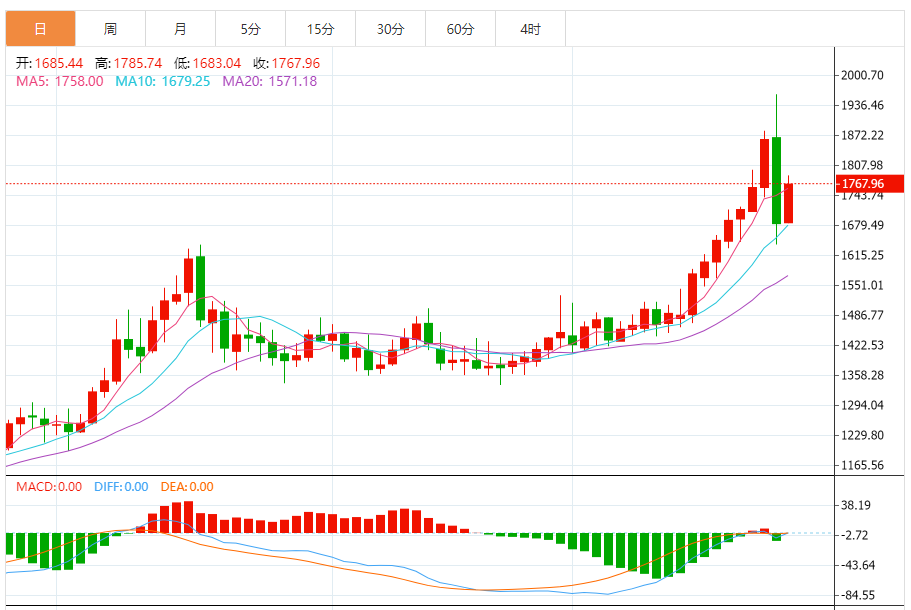This screenshot has width=911, height=610.
Task: Click the tall green candlestick near the peak
Action: click(776, 180)
